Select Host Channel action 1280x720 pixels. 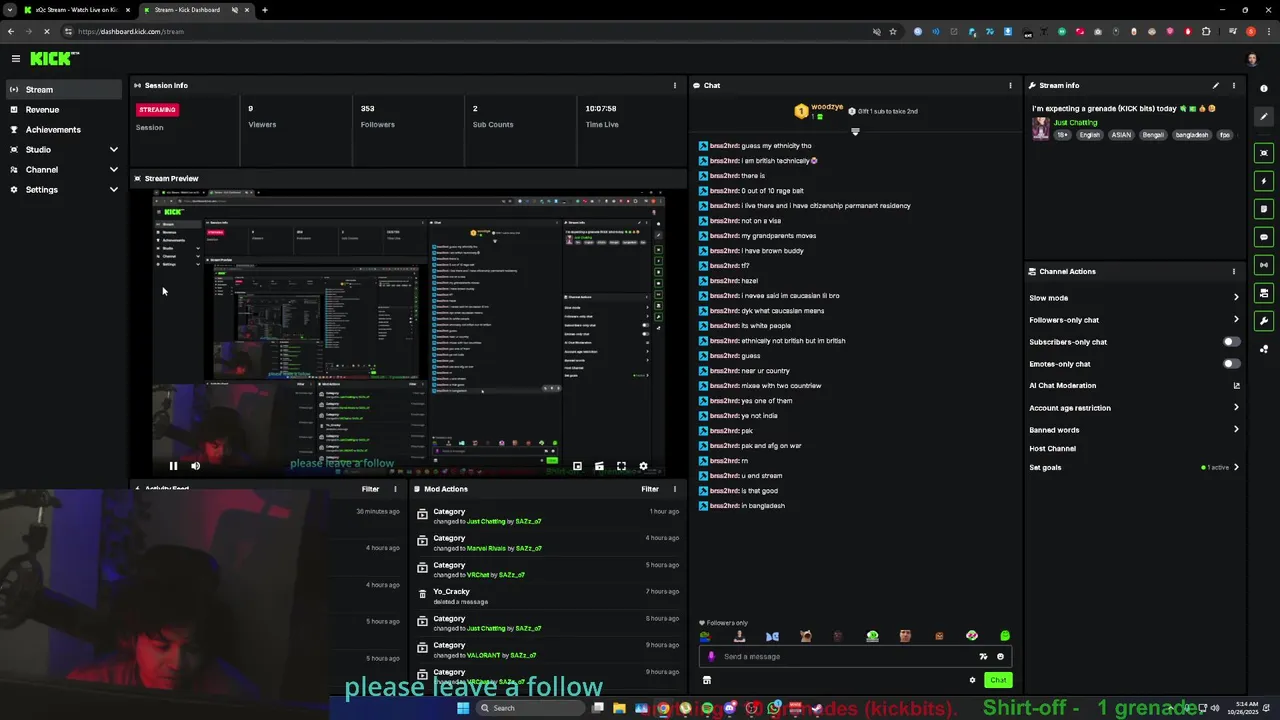click(x=1053, y=449)
